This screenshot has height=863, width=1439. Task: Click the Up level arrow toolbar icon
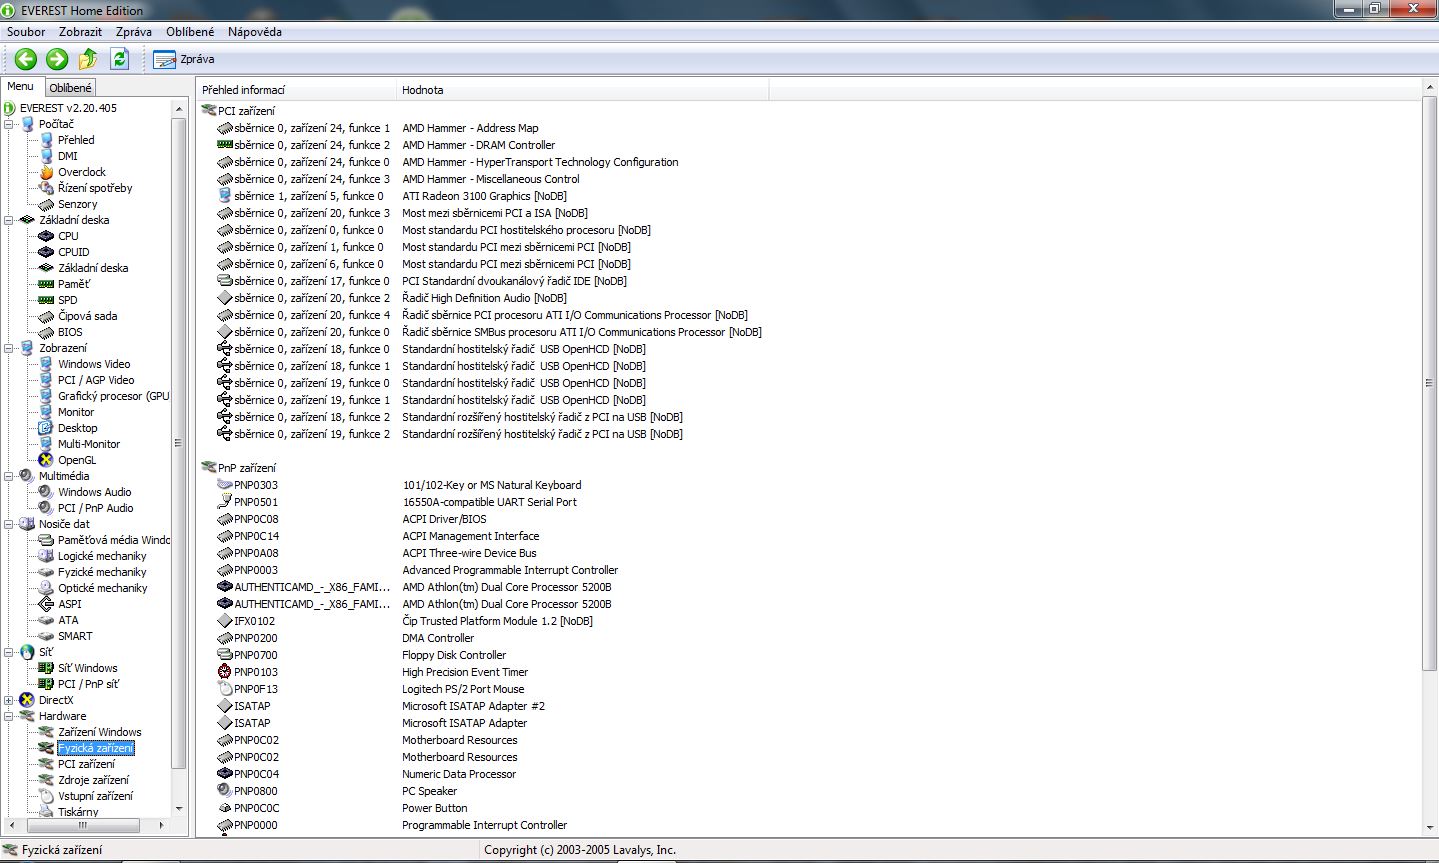pos(88,59)
